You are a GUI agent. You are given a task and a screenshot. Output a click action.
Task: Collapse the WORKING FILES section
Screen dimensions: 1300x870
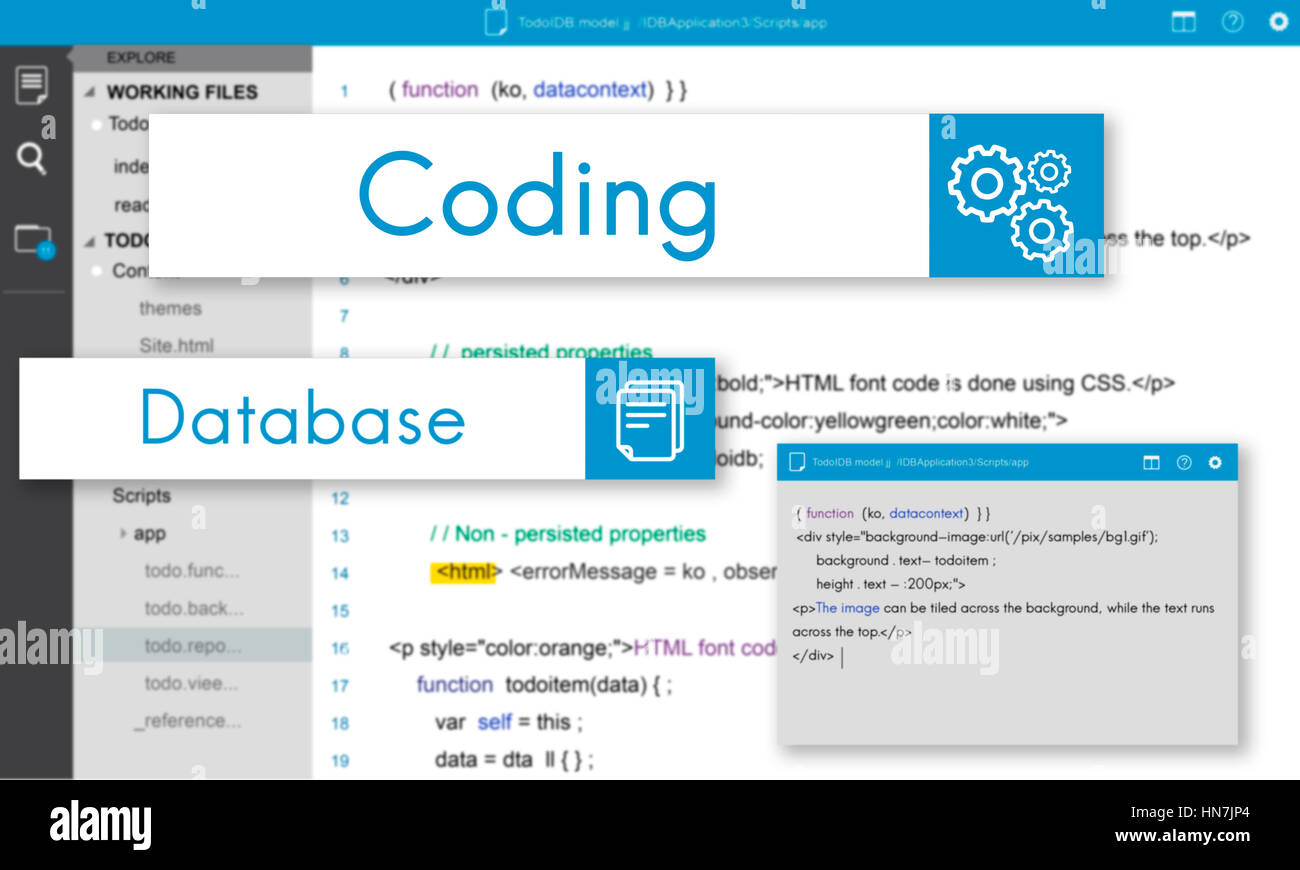tap(90, 92)
